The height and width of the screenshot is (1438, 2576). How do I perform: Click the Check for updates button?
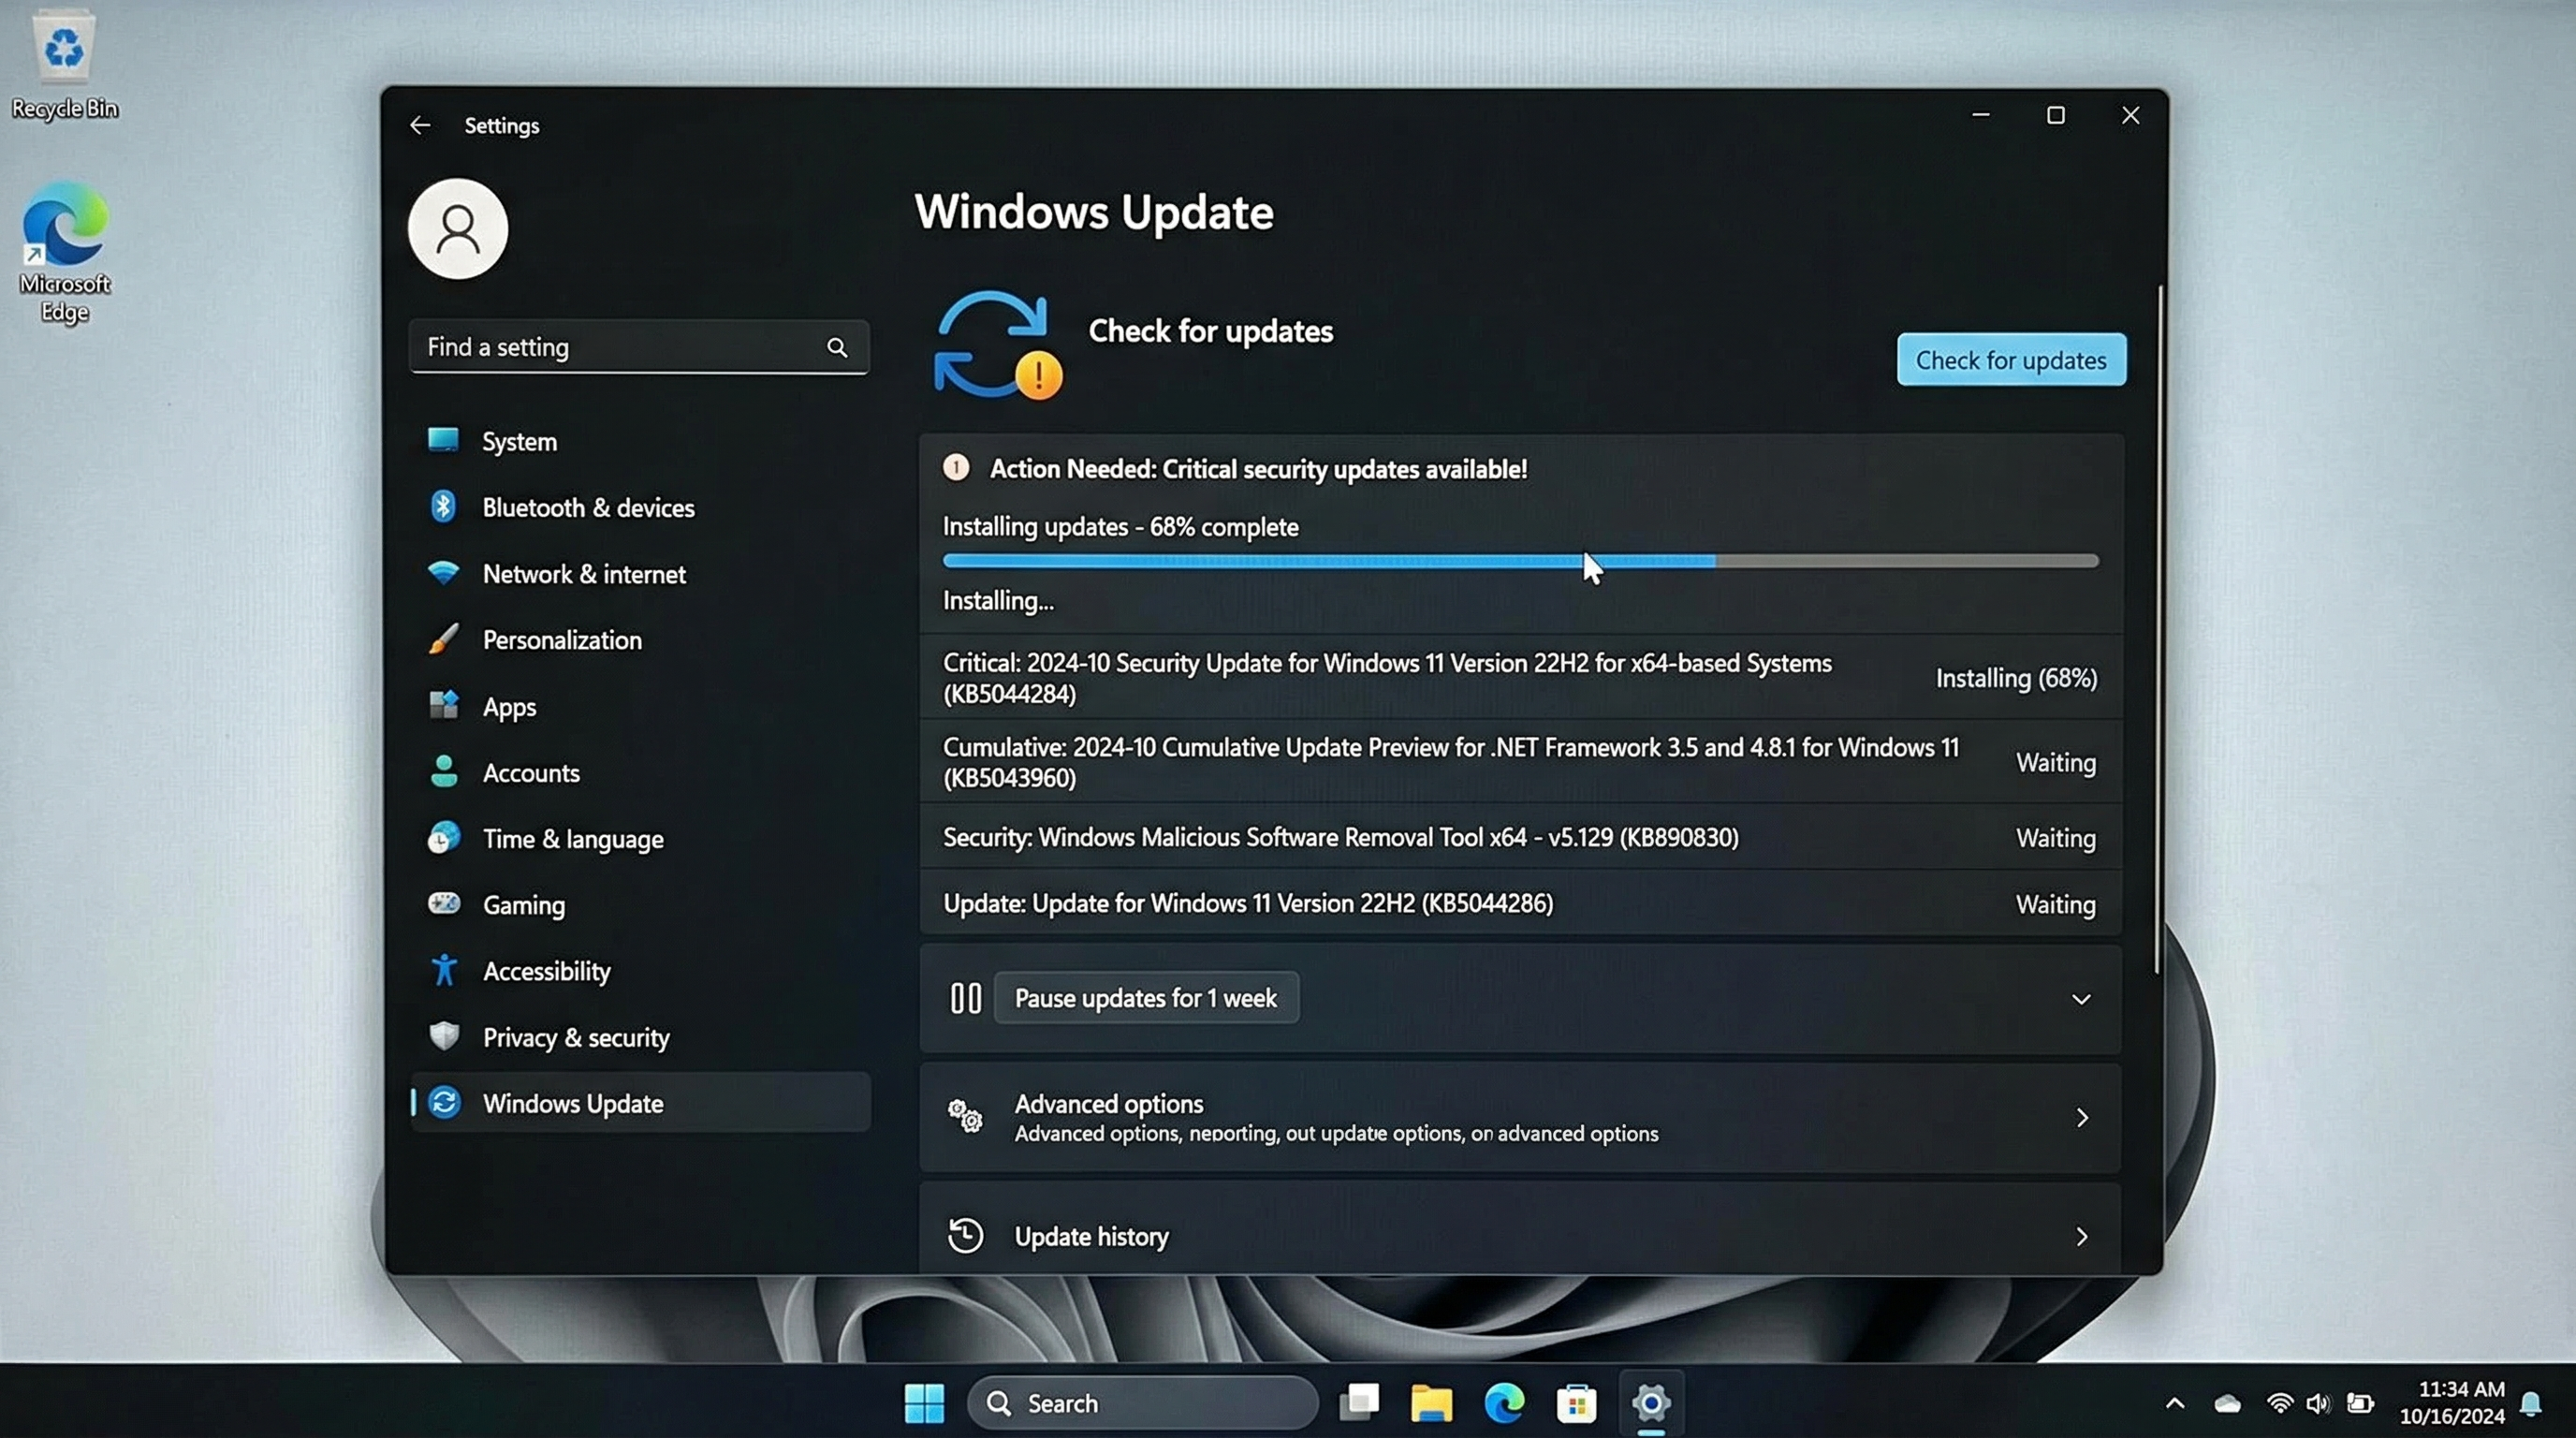(x=2010, y=360)
